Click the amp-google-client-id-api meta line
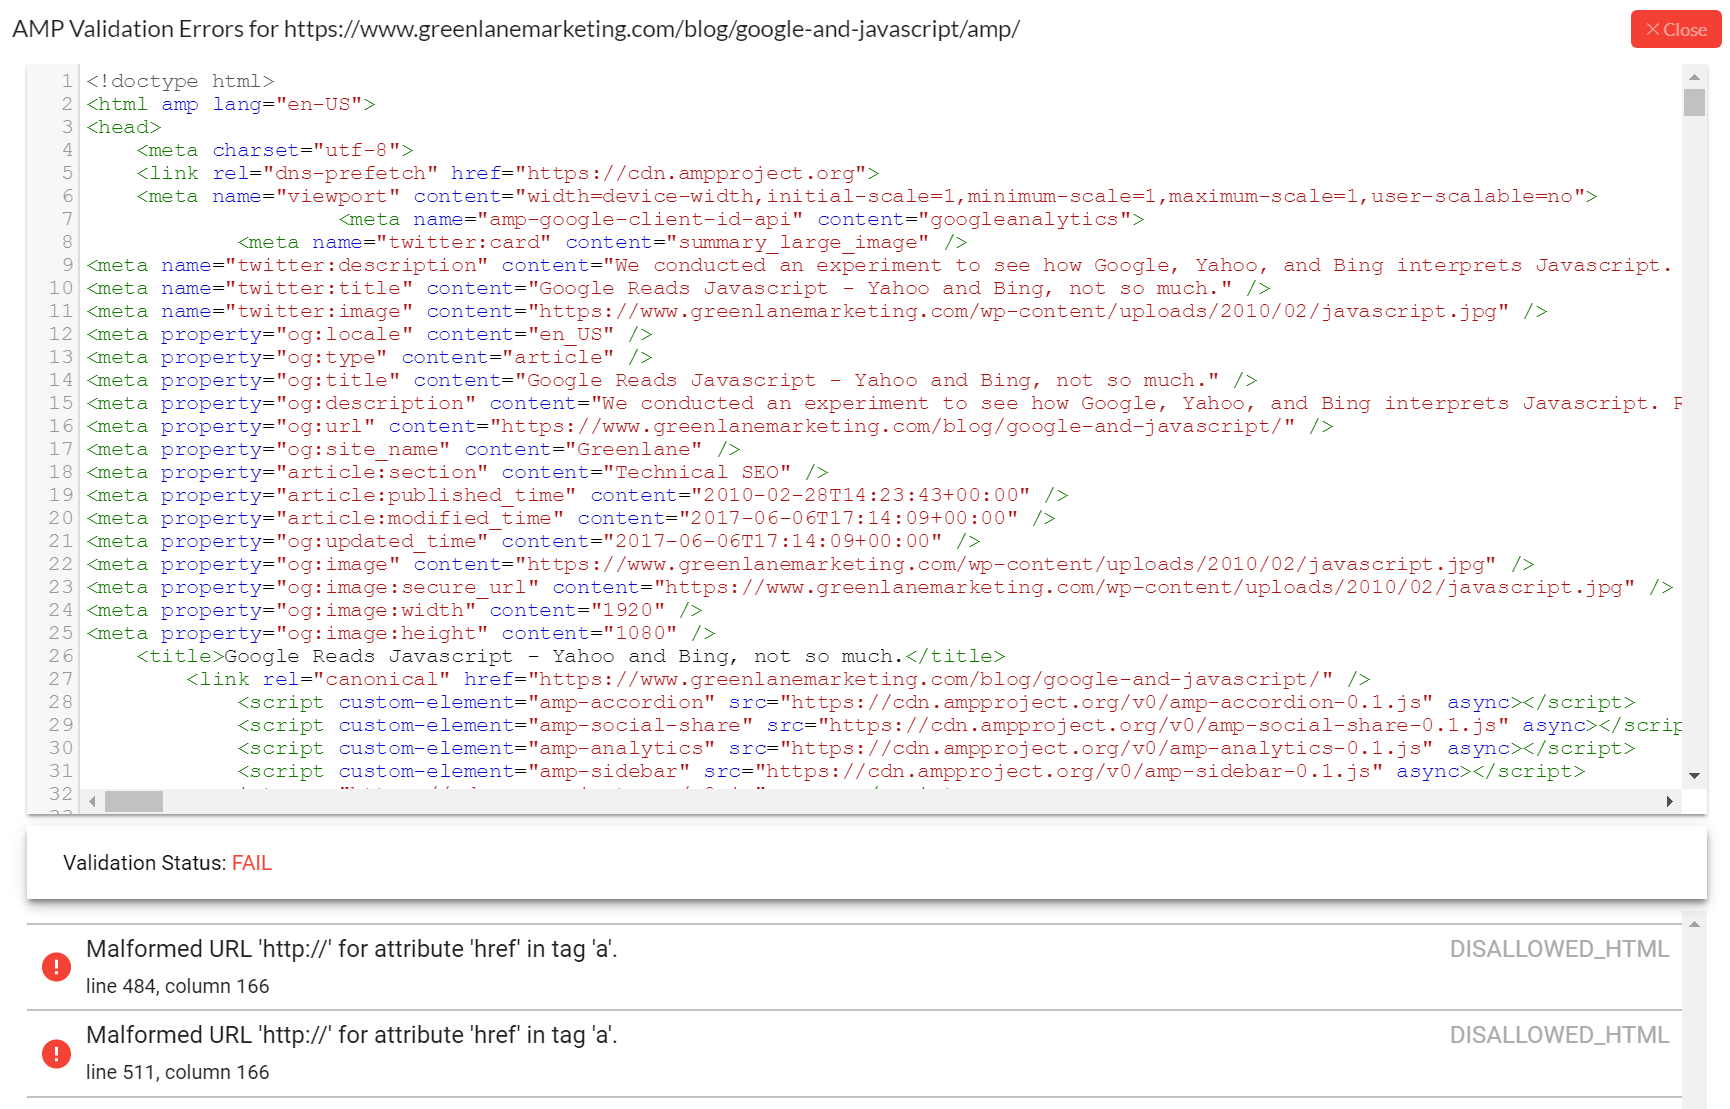The width and height of the screenshot is (1730, 1109). tap(741, 219)
